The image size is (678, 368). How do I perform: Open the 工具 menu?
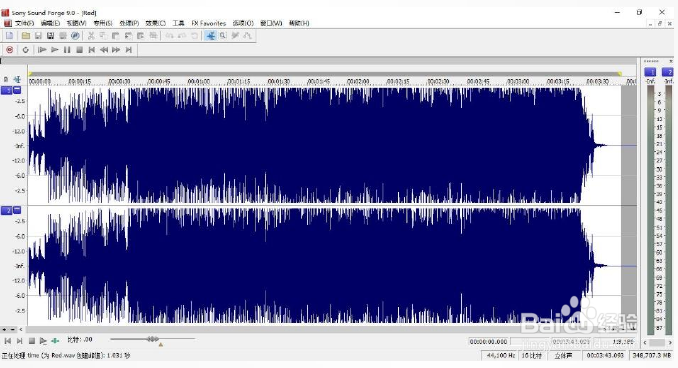point(178,23)
